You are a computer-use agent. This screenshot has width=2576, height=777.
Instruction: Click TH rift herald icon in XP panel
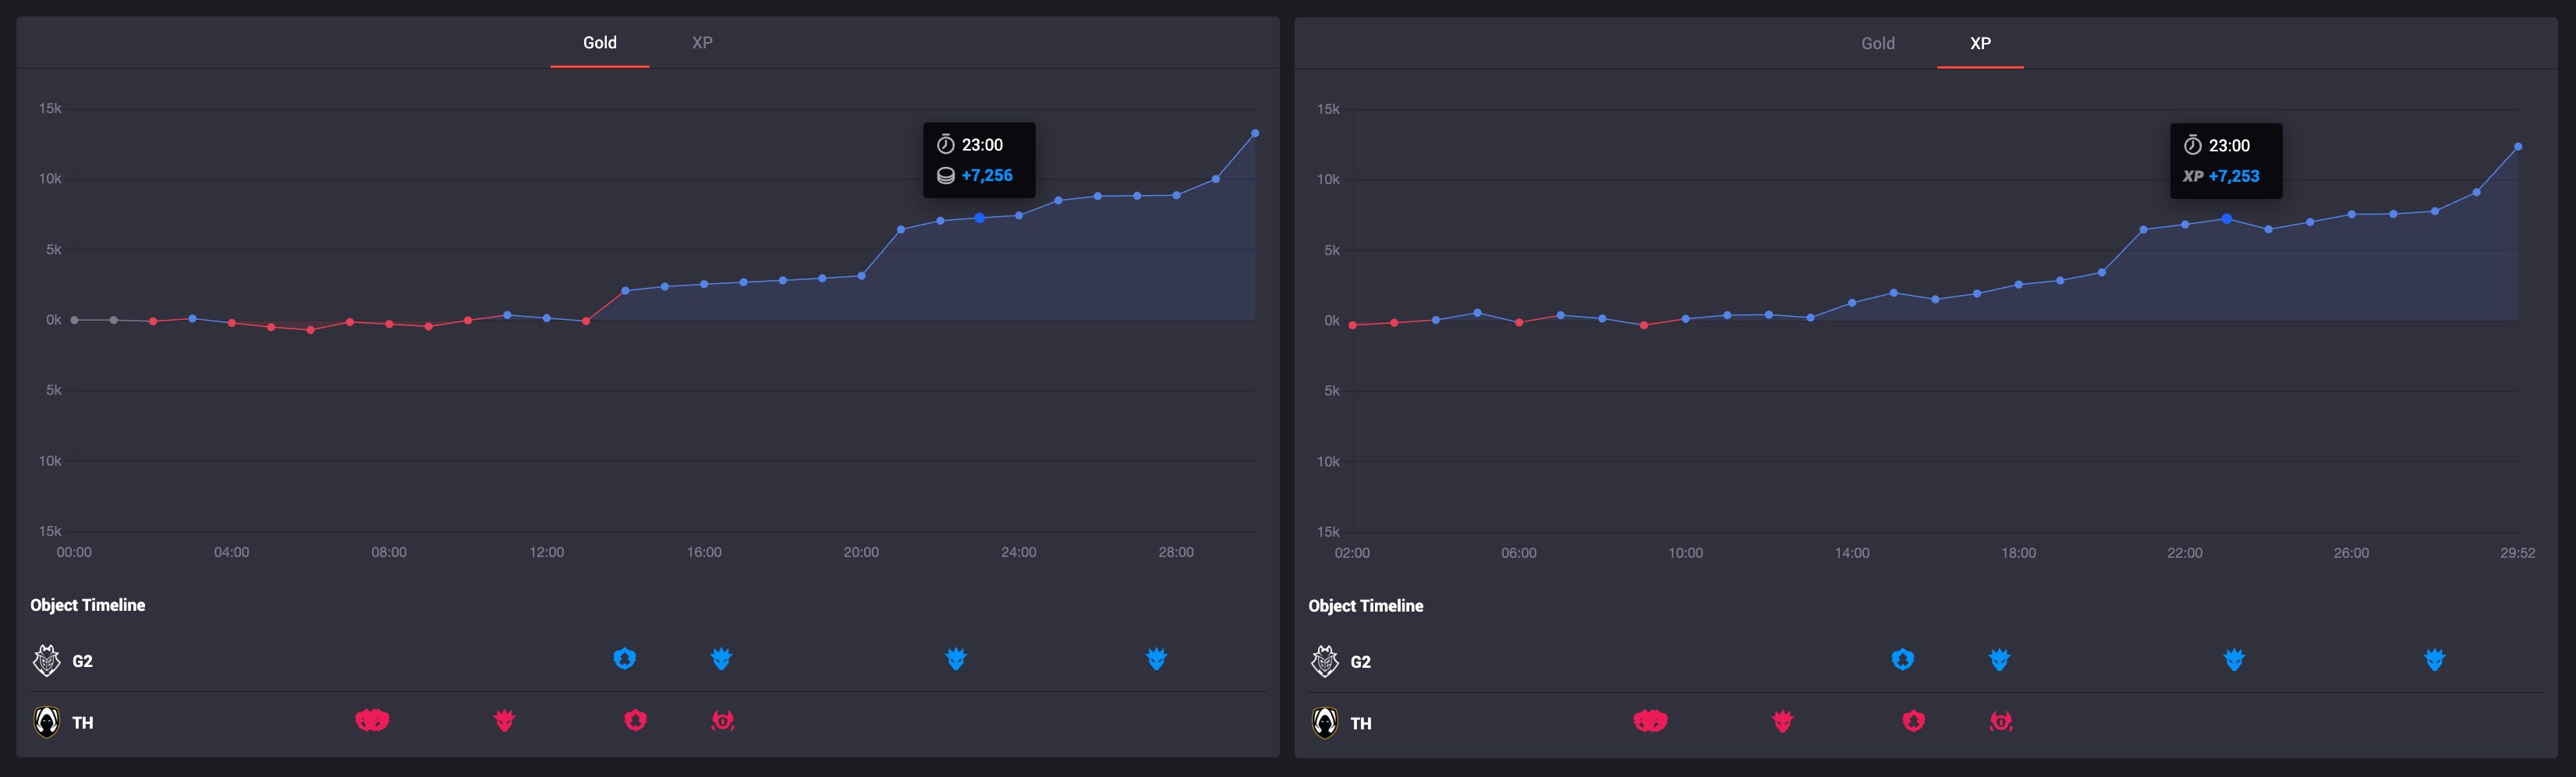pyautogui.click(x=2001, y=721)
